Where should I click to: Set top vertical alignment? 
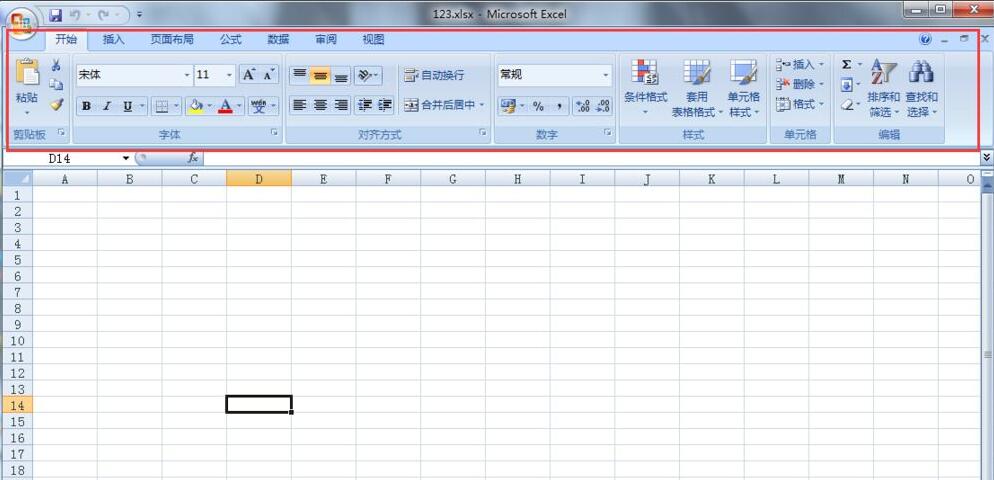[x=300, y=75]
